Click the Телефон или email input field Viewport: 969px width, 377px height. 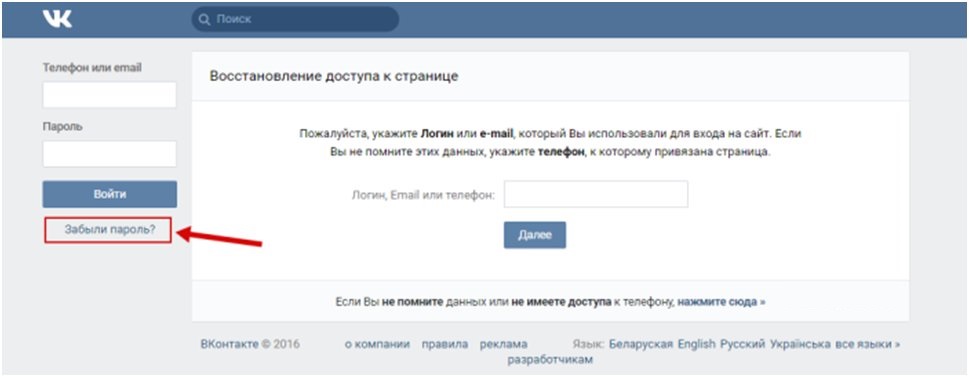click(109, 95)
